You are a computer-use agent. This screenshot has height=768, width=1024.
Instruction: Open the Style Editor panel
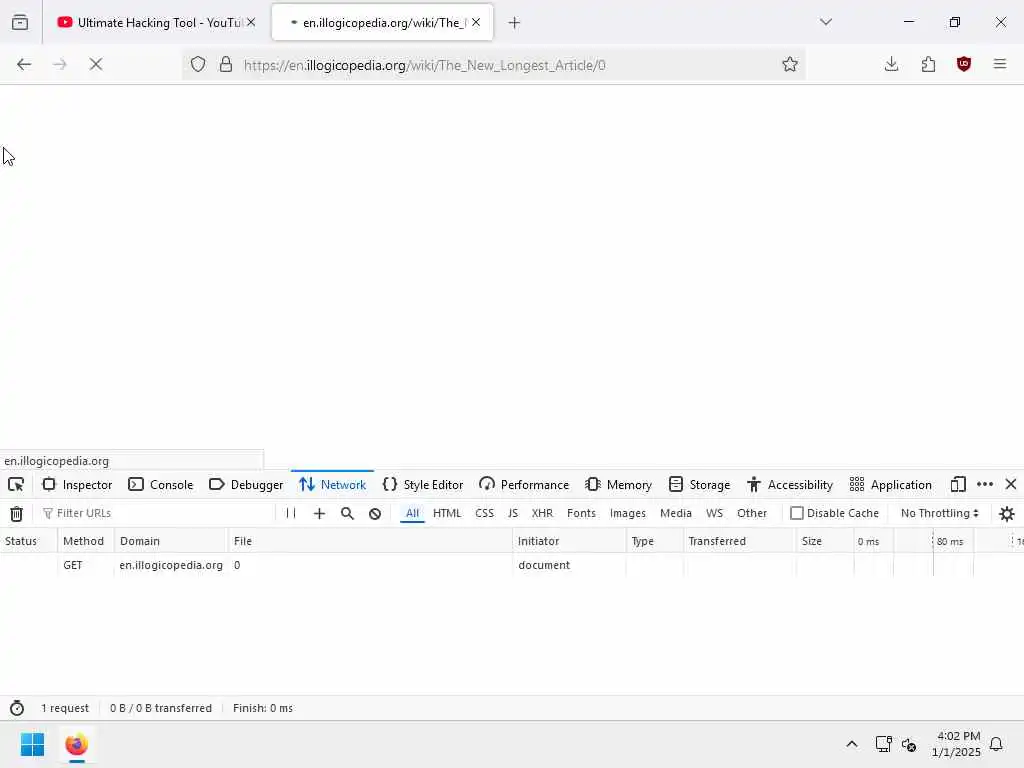(x=423, y=485)
